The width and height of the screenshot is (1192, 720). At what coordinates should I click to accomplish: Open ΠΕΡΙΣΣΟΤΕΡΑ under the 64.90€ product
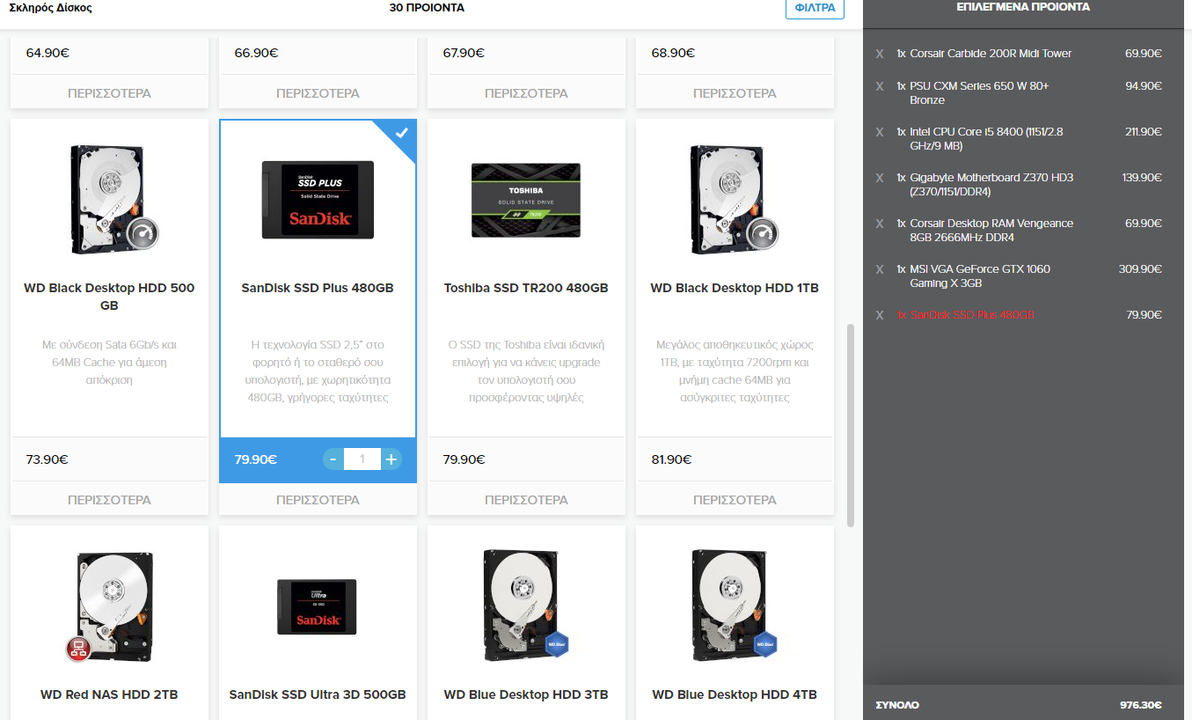109,93
